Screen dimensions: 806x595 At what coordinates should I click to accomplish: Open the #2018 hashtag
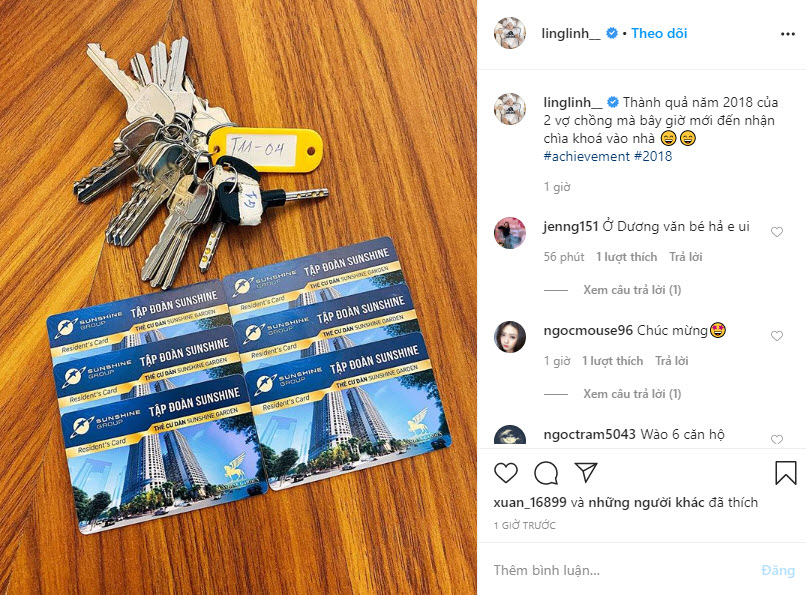coord(653,156)
